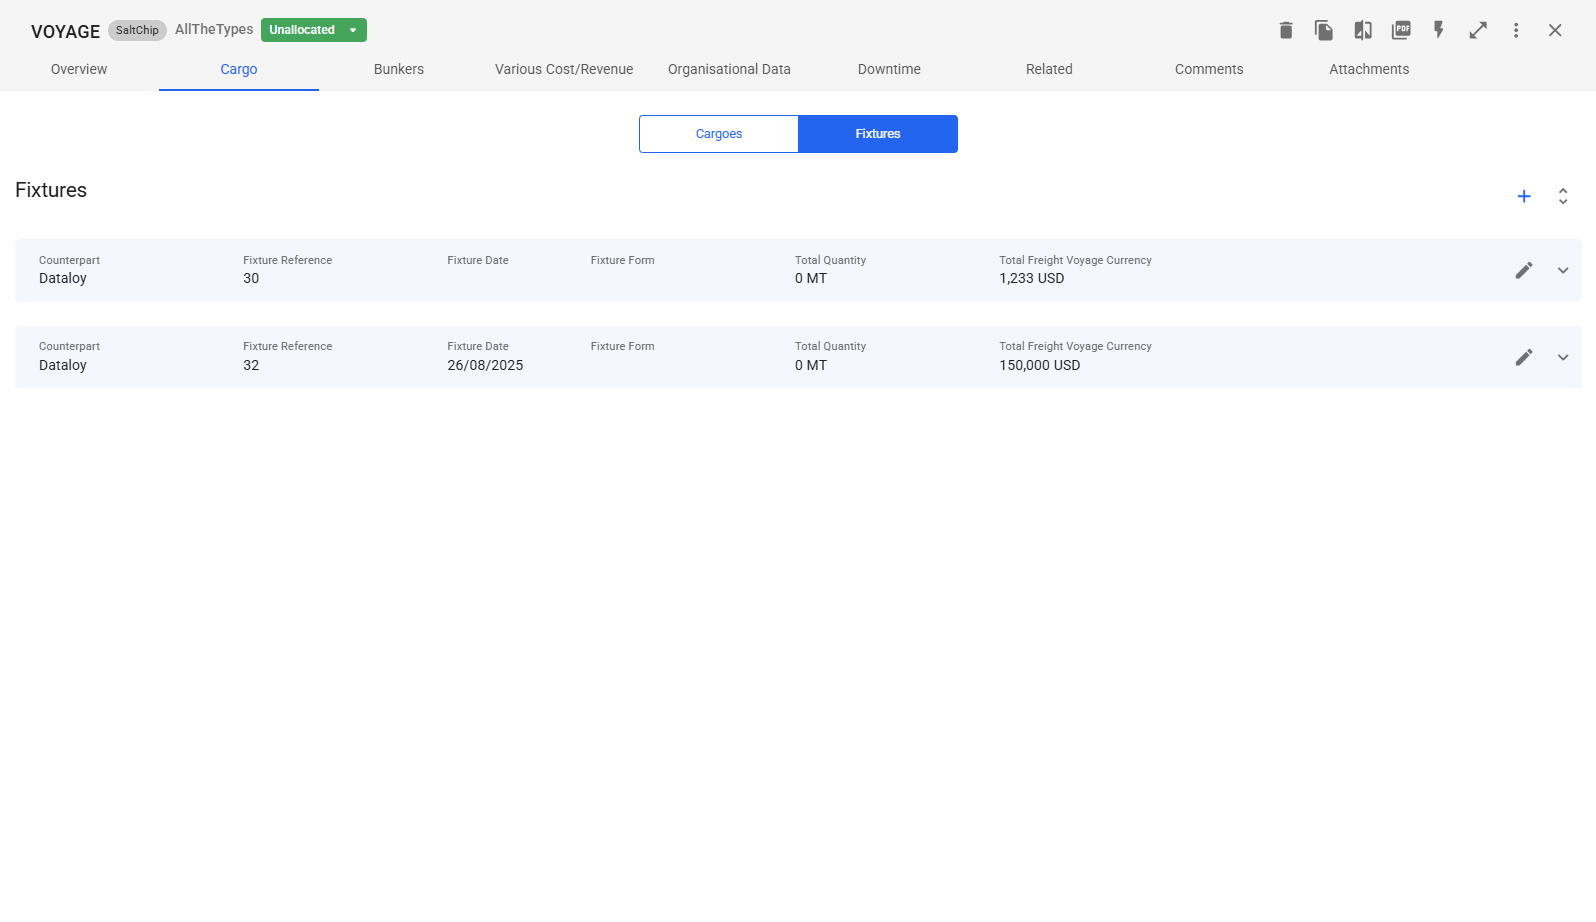The height and width of the screenshot is (922, 1596).
Task: Open the Bunkers tab
Action: pos(399,69)
